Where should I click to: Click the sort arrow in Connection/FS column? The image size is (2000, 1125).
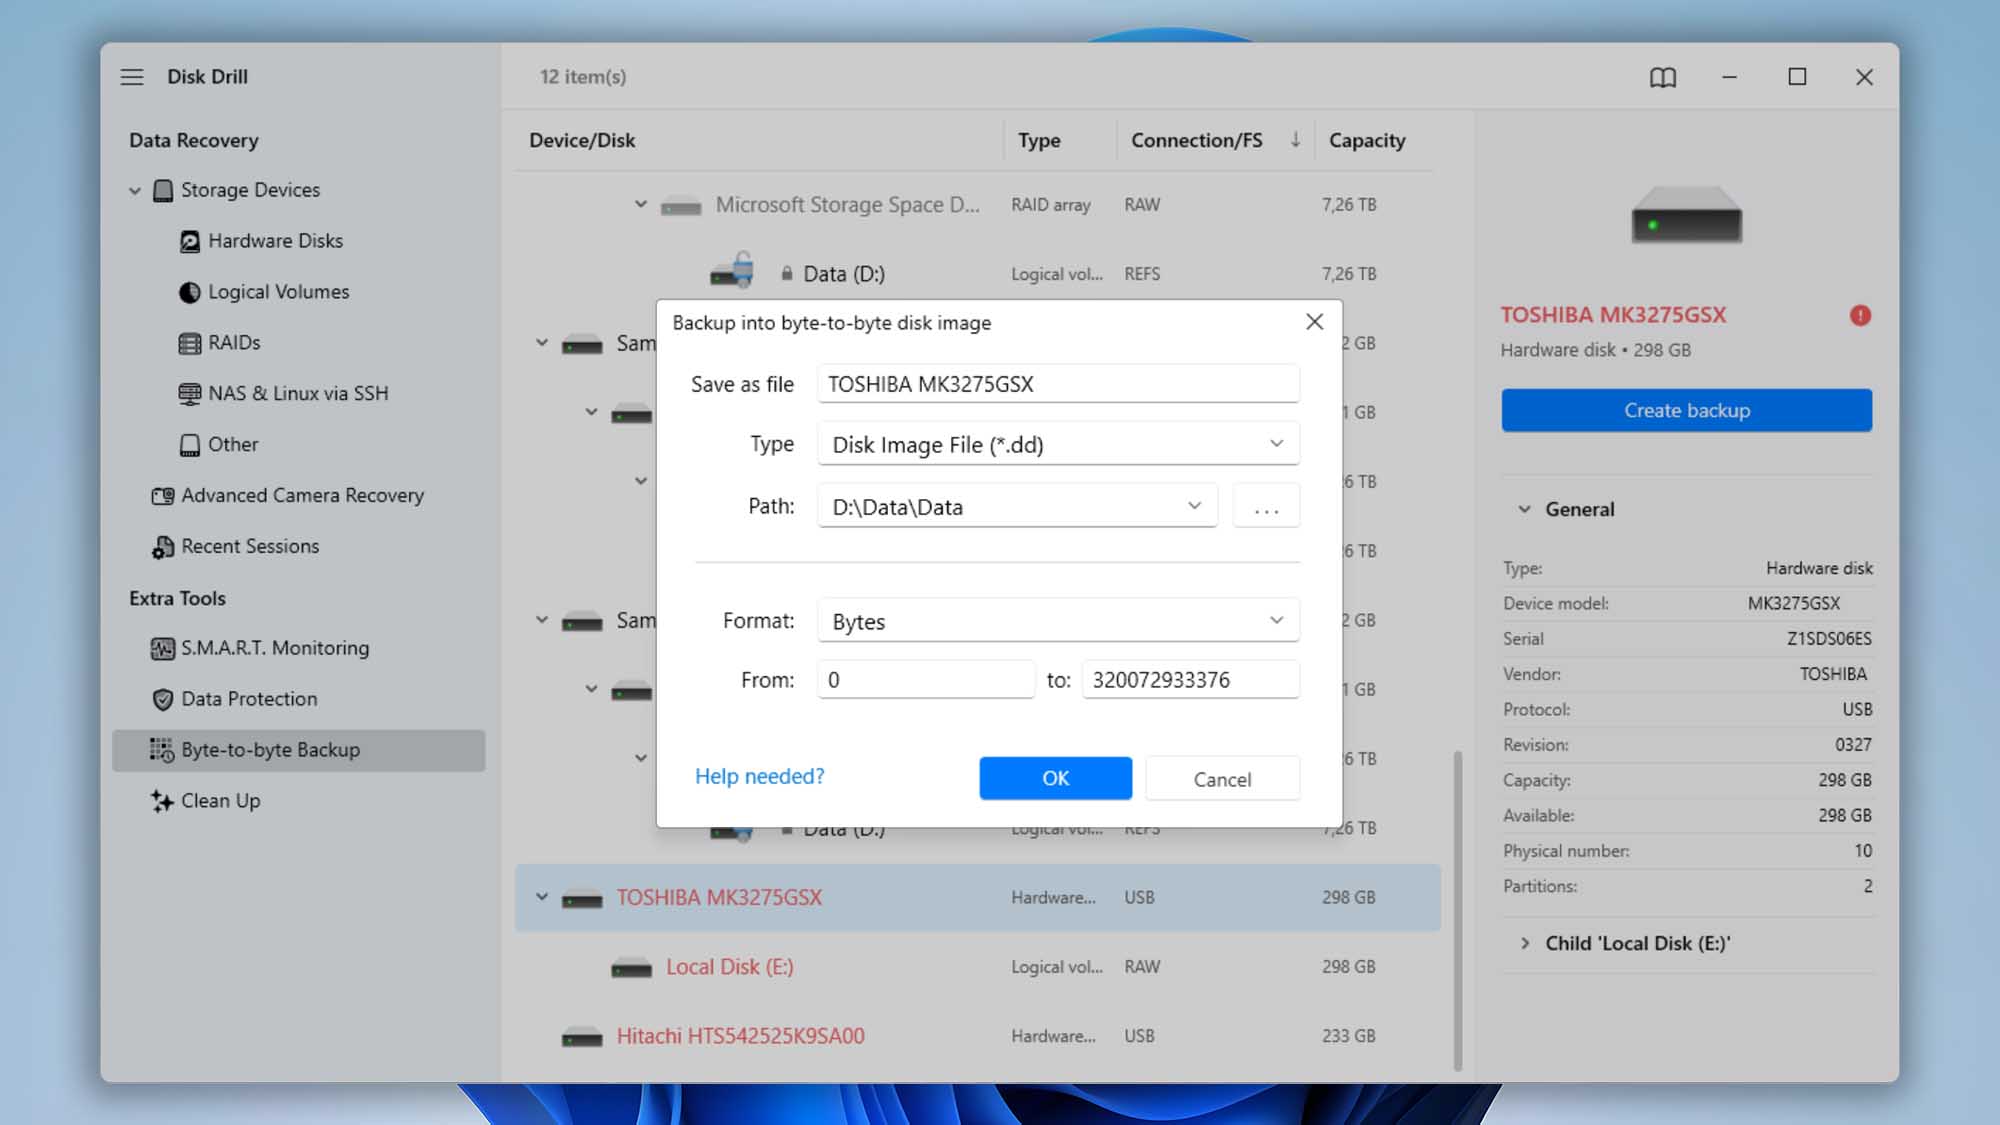pos(1296,140)
